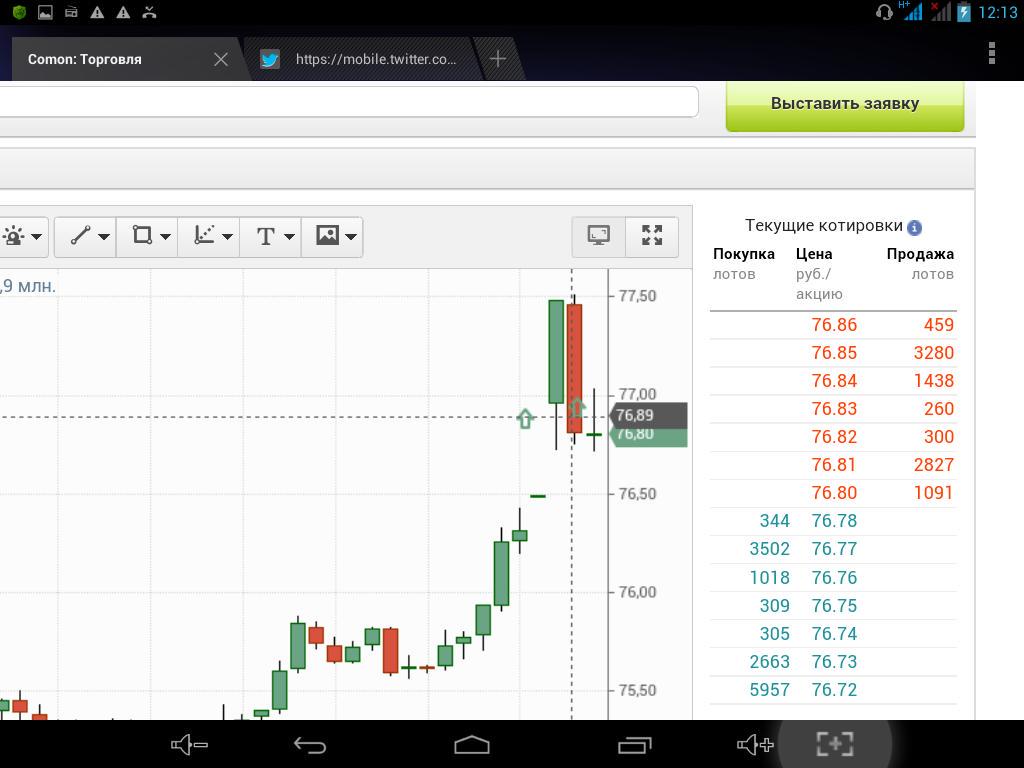Viewport: 1024px width, 768px height.
Task: Select sell price 76.85
Action: [834, 353]
